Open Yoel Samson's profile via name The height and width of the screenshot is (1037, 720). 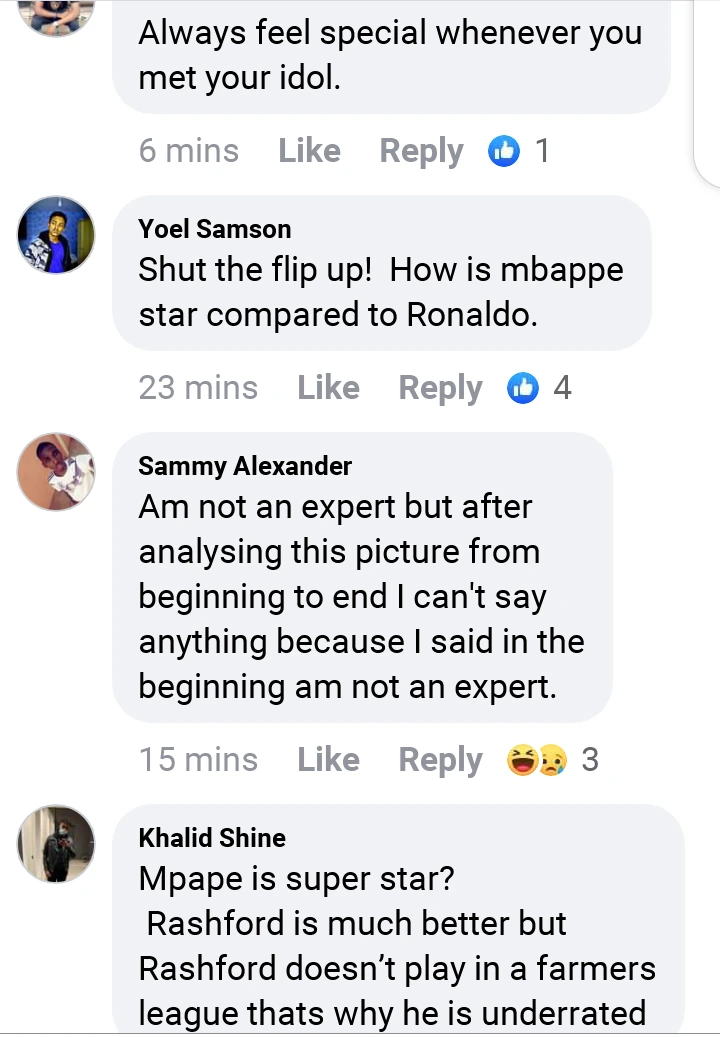tap(215, 229)
